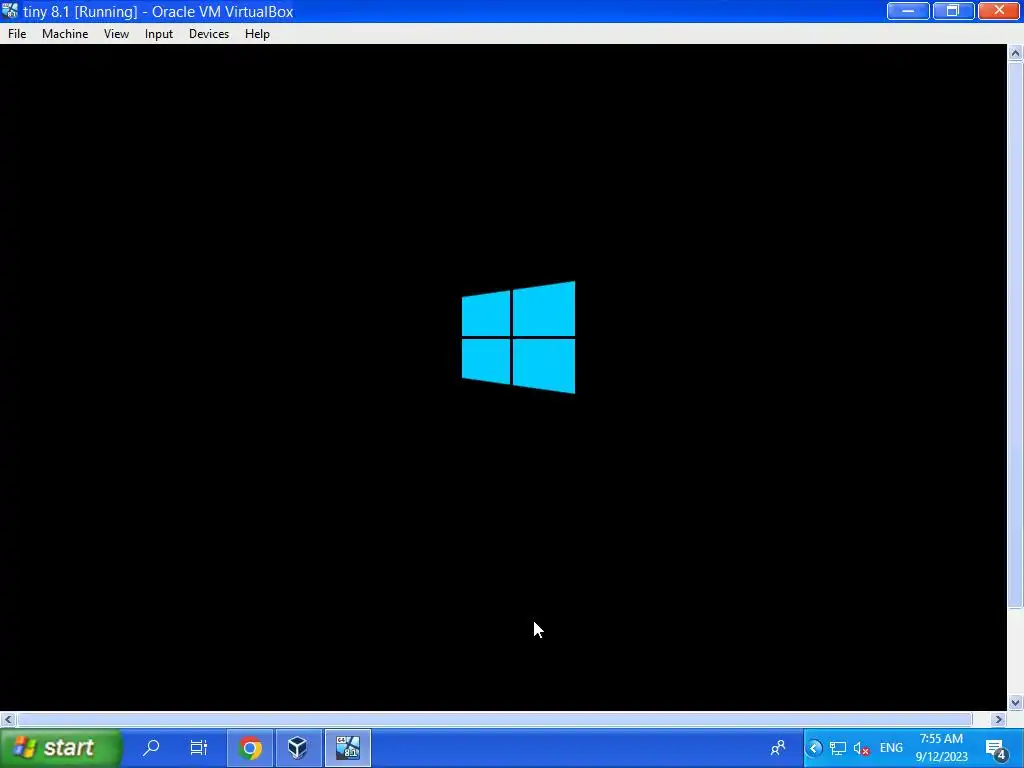The image size is (1024, 768).
Task: Switch input language via ENG indicator
Action: (x=891, y=748)
